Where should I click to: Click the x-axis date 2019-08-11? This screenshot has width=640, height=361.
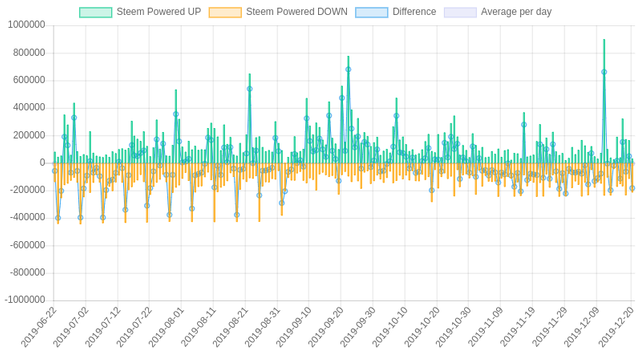coord(198,327)
